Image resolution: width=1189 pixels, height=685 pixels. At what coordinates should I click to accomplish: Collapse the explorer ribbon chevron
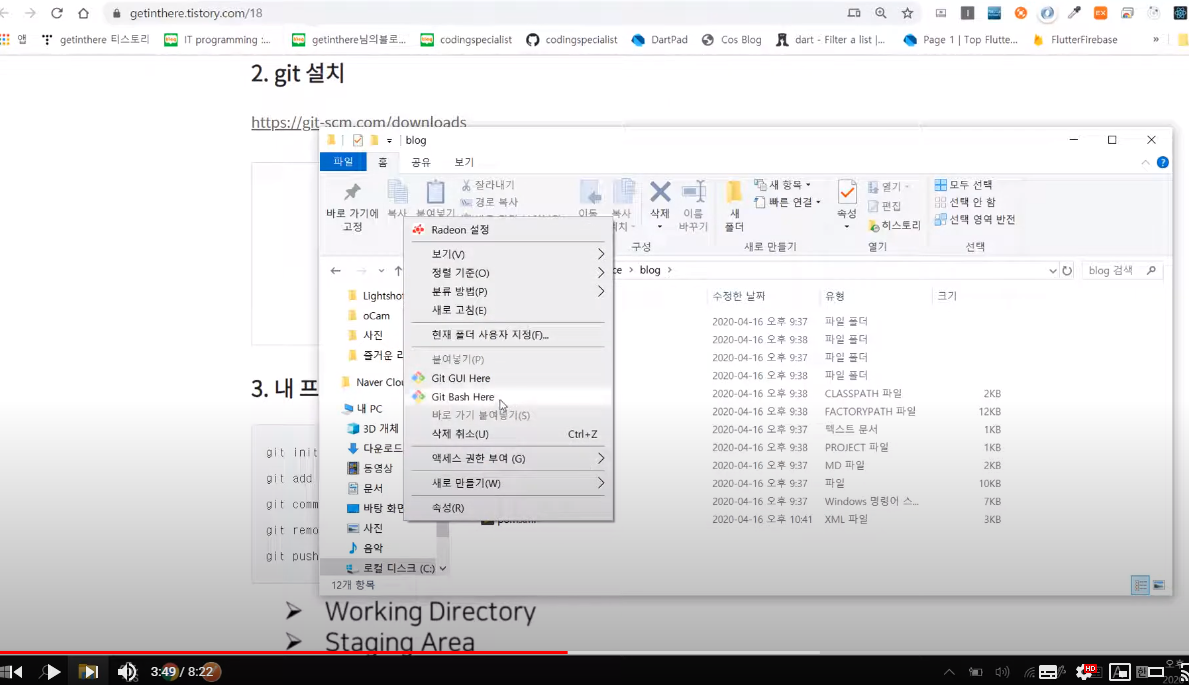(1145, 162)
